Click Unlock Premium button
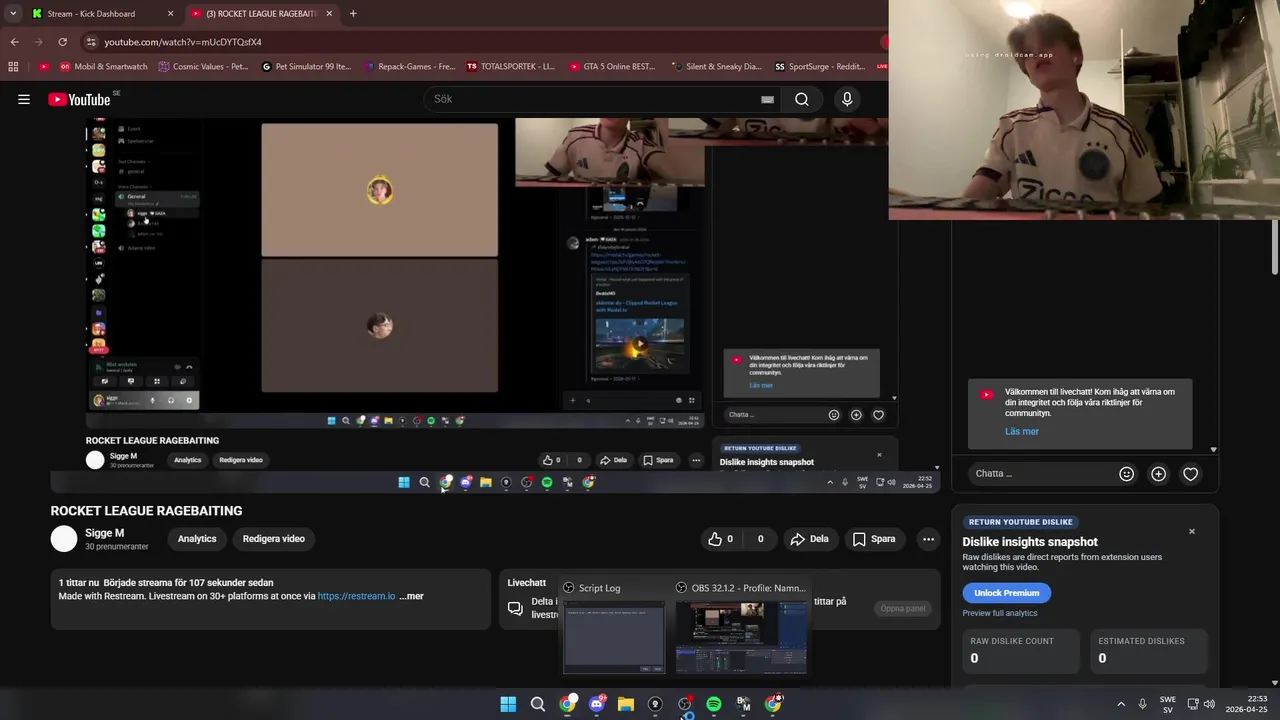 click(x=1006, y=593)
